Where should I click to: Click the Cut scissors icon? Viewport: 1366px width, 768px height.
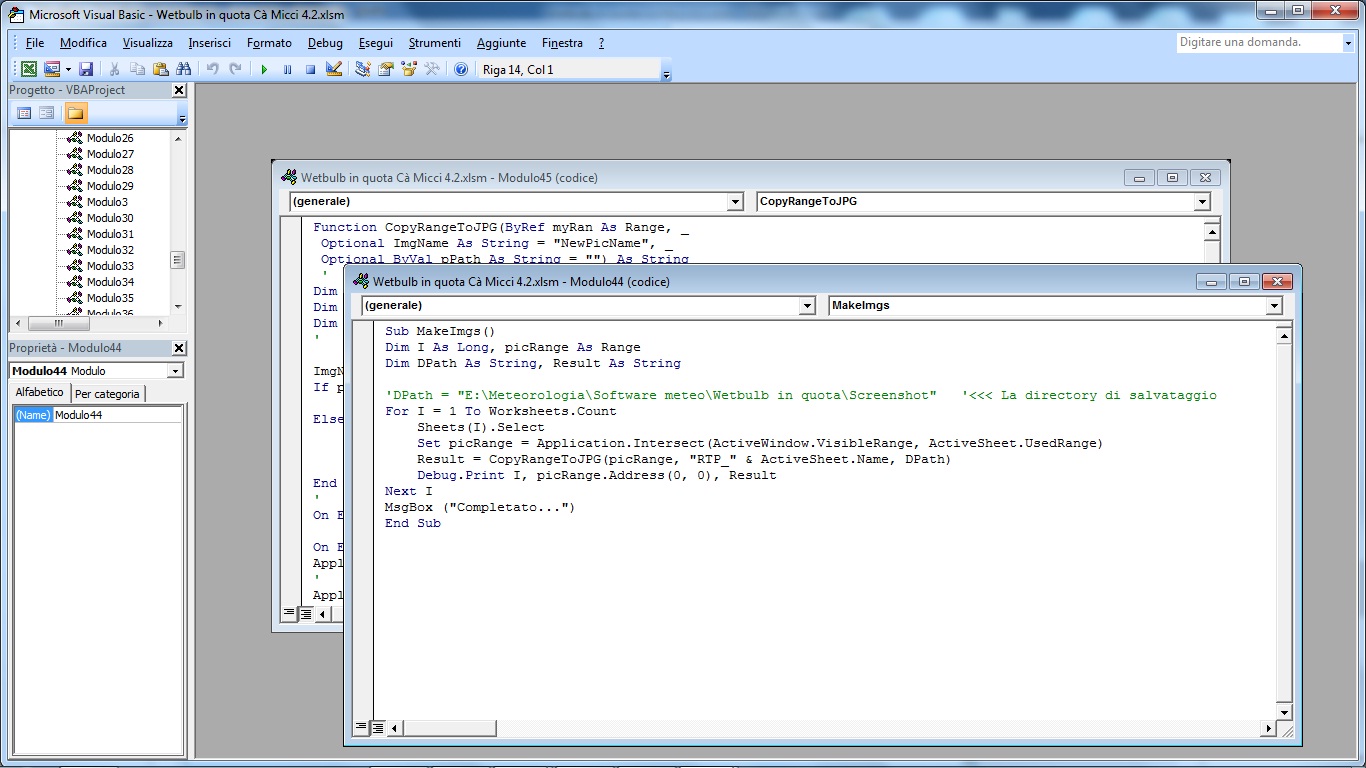(115, 69)
